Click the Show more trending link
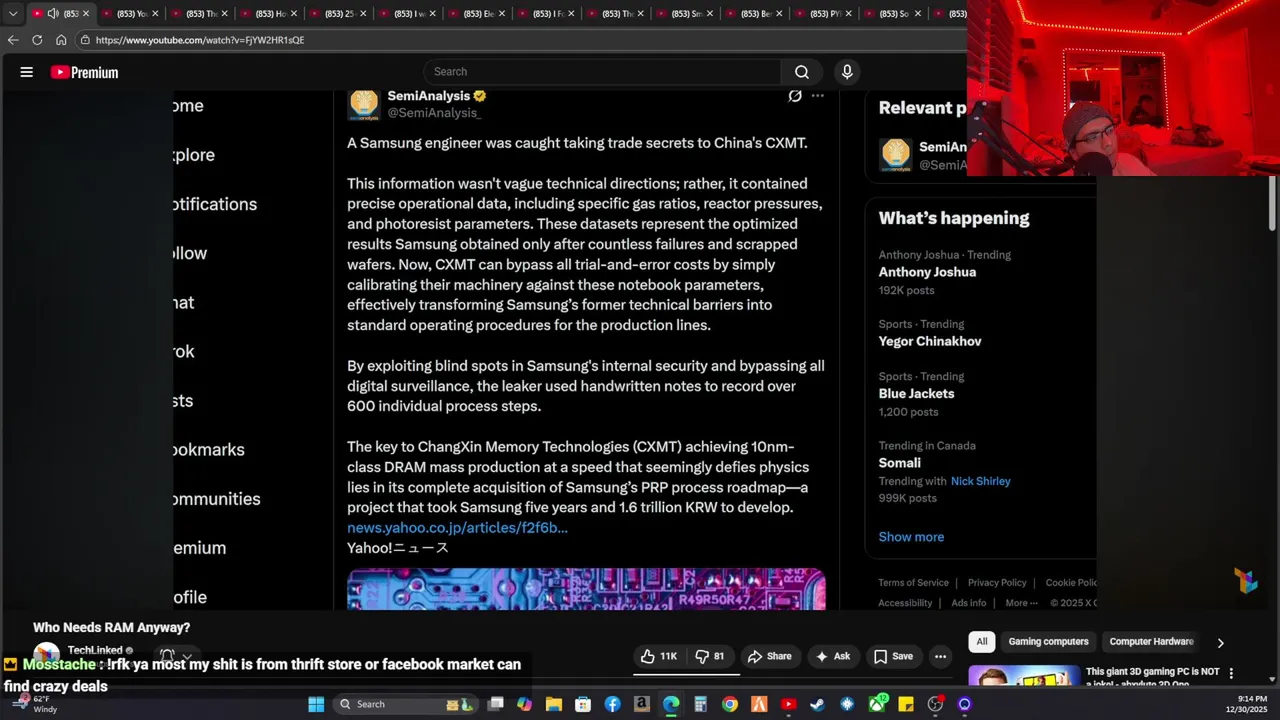1280x720 pixels. [x=911, y=537]
